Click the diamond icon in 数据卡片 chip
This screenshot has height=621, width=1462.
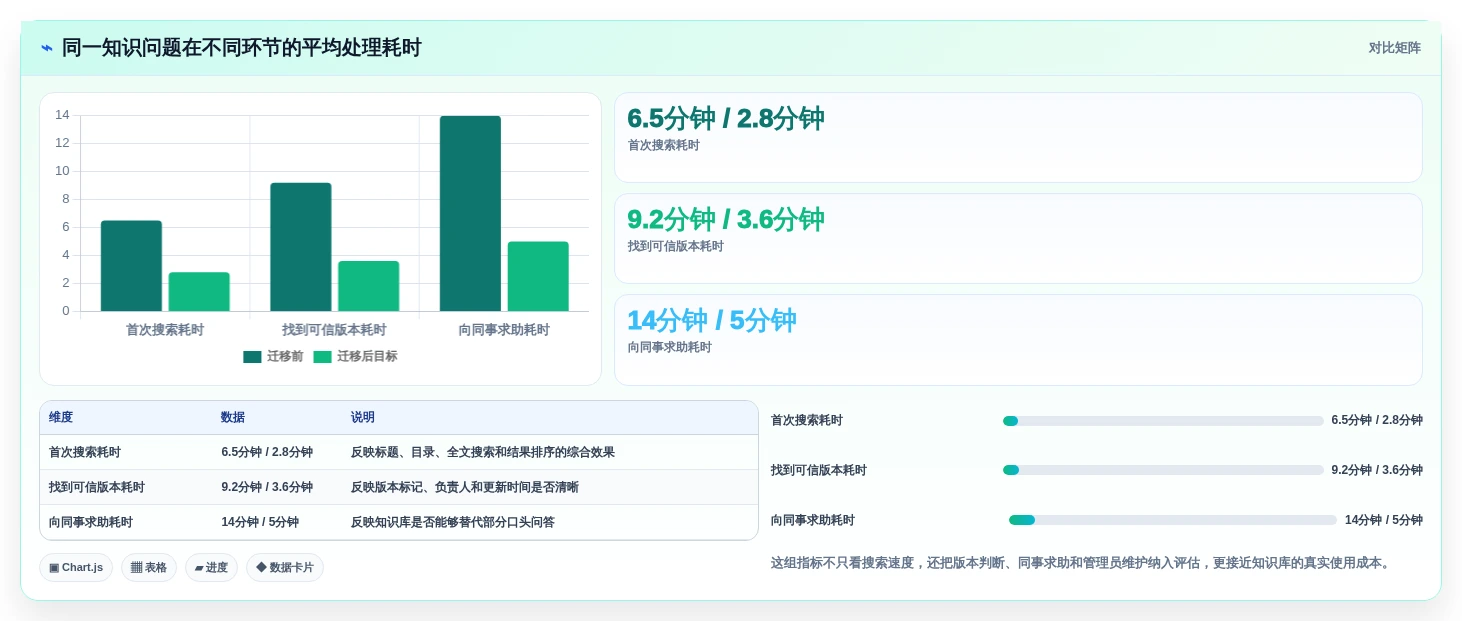click(x=261, y=567)
